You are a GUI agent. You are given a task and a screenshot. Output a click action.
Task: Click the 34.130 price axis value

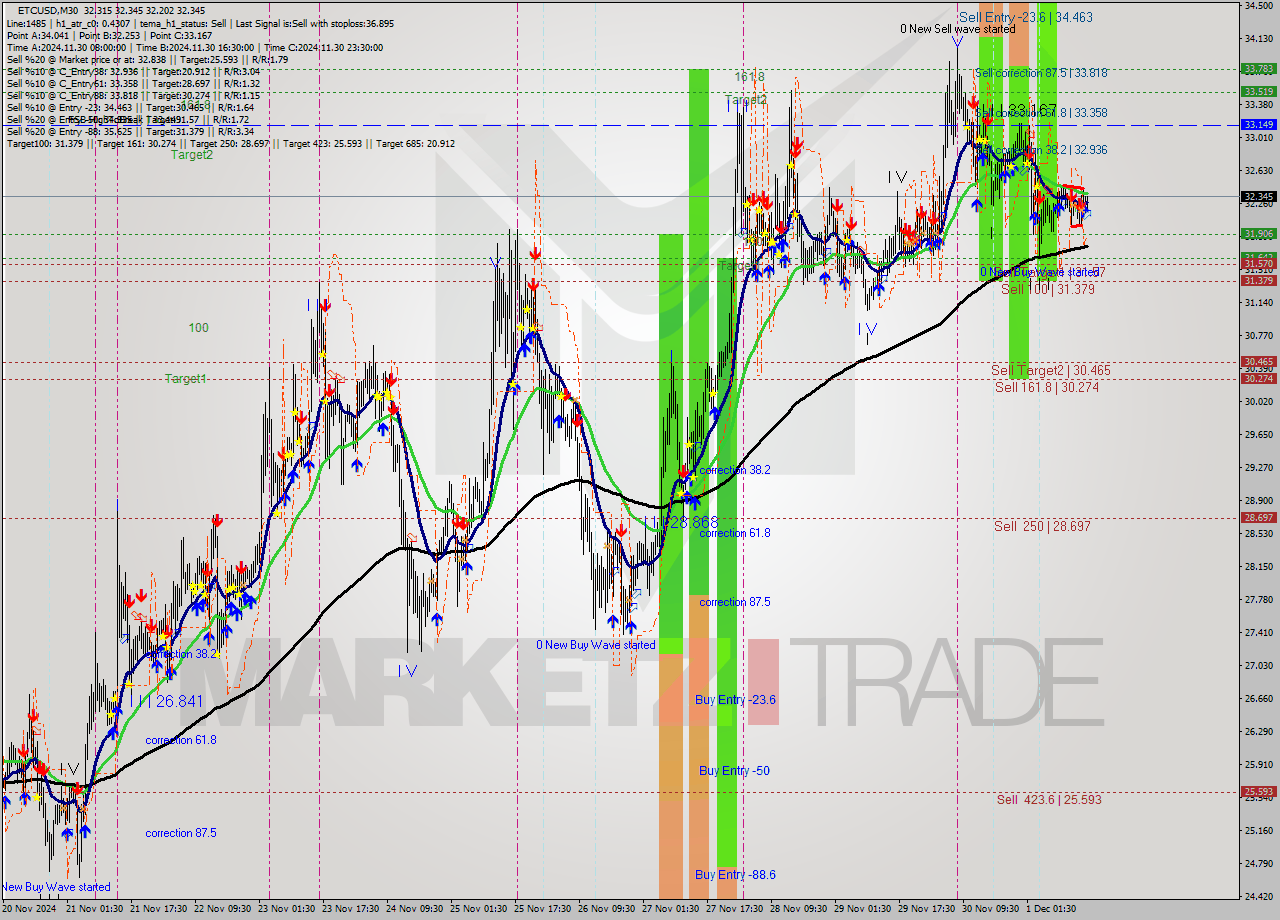point(1257,39)
